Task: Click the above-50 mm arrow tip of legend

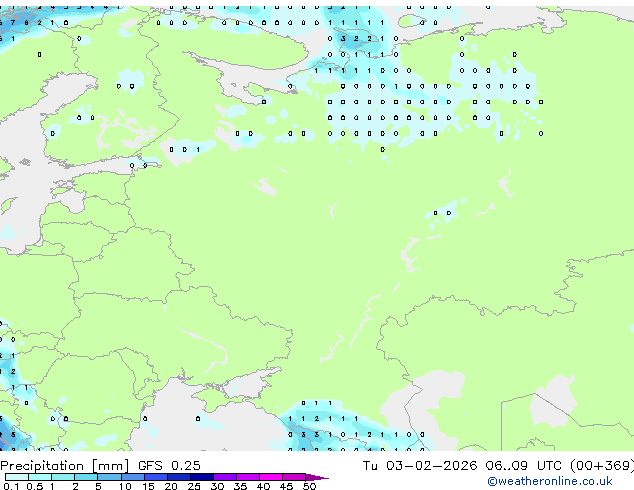Action: pos(317,477)
